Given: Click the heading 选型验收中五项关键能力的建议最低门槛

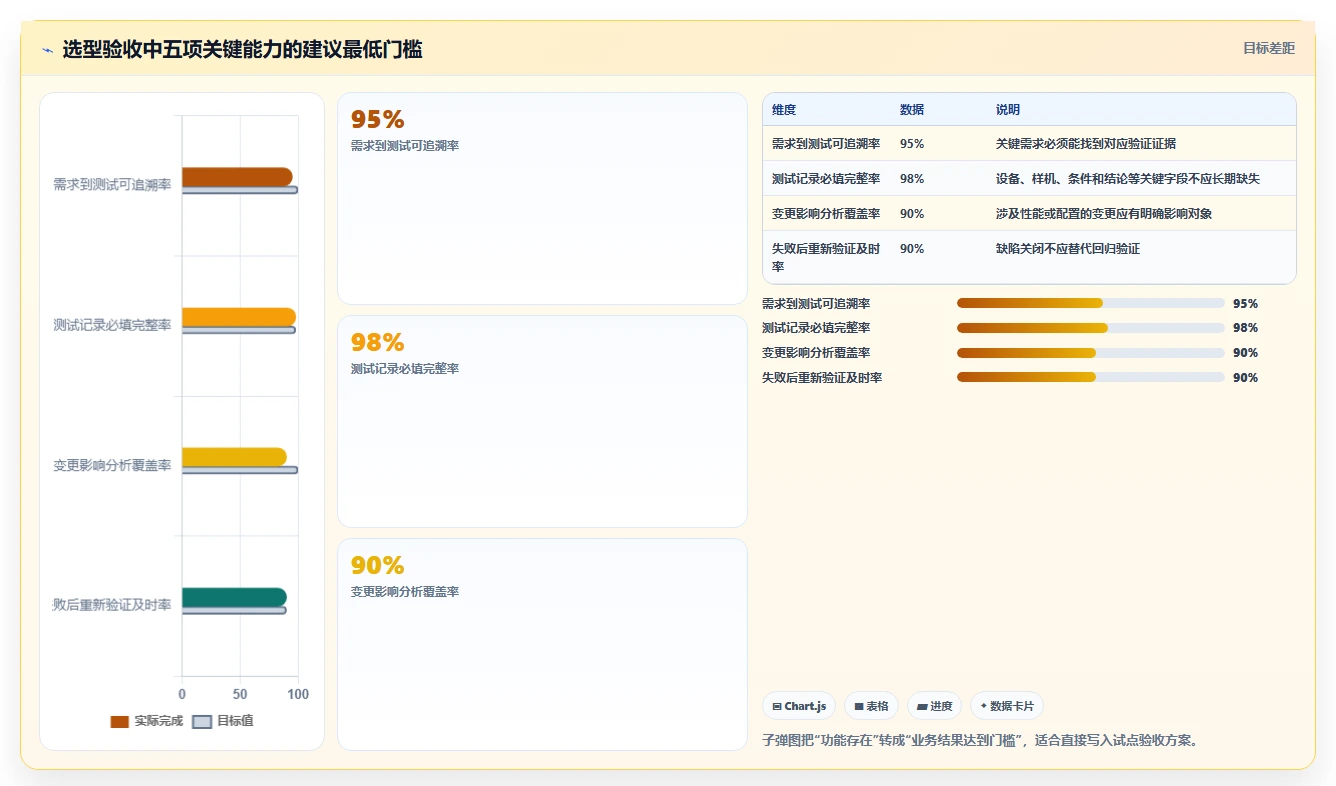Looking at the screenshot, I should [242, 49].
